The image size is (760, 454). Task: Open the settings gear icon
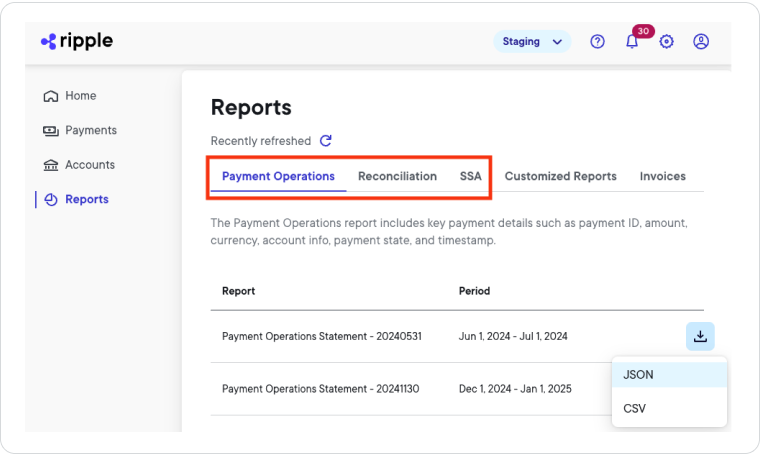667,42
